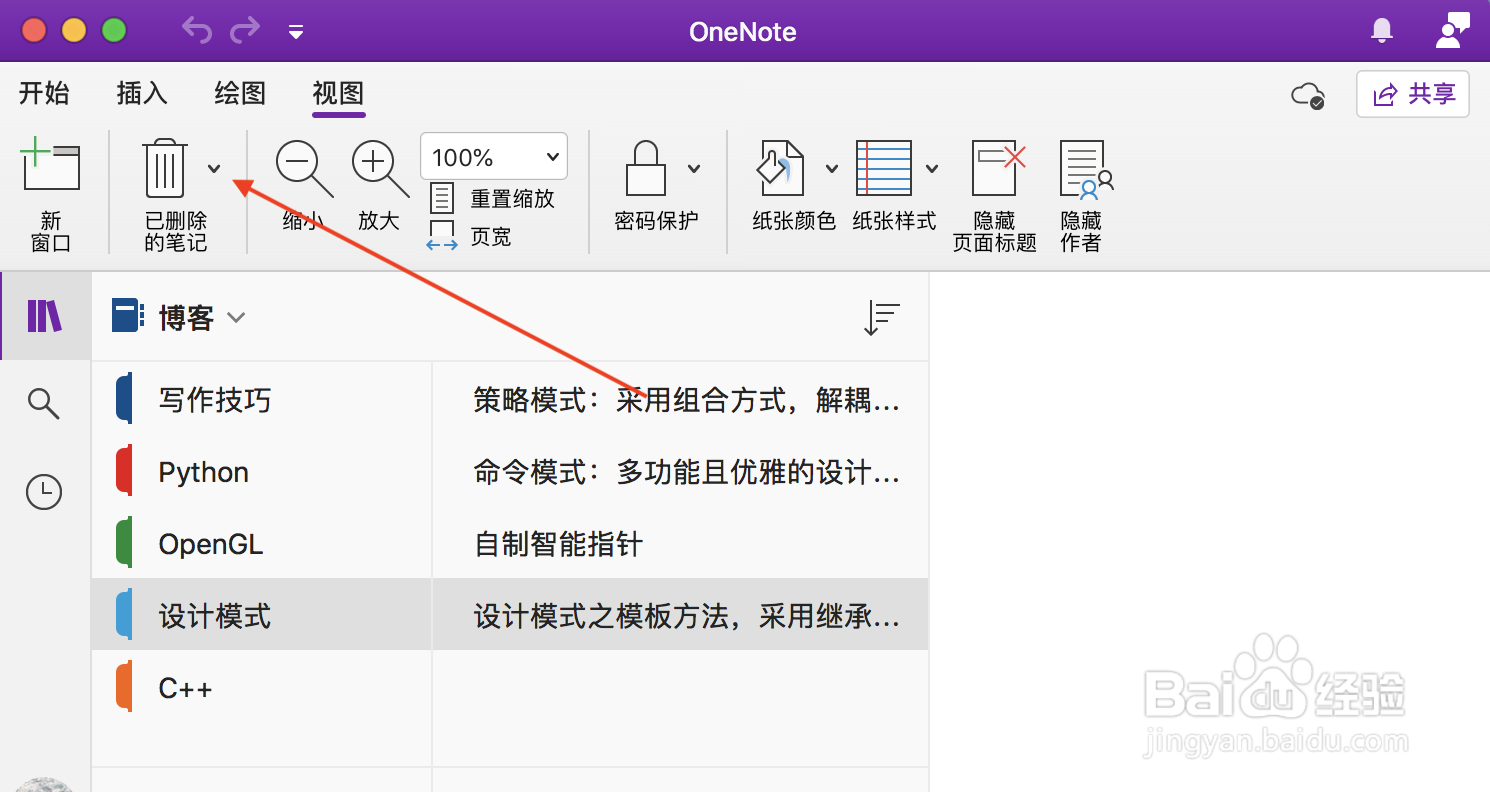Zoom out with the 缩小 magnifier

point(303,170)
